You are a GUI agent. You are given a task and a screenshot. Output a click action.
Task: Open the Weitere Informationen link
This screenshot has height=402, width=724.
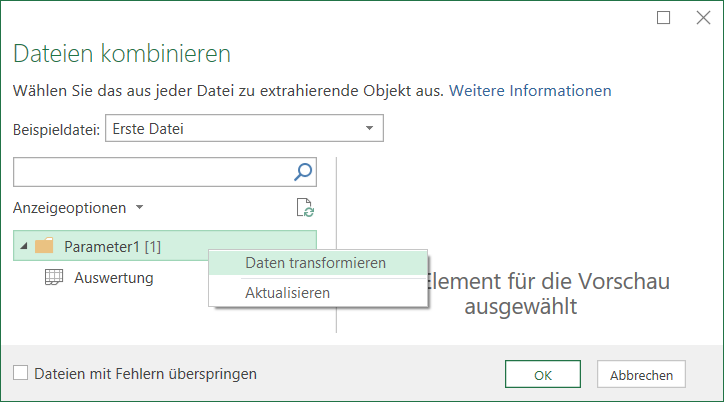[530, 90]
